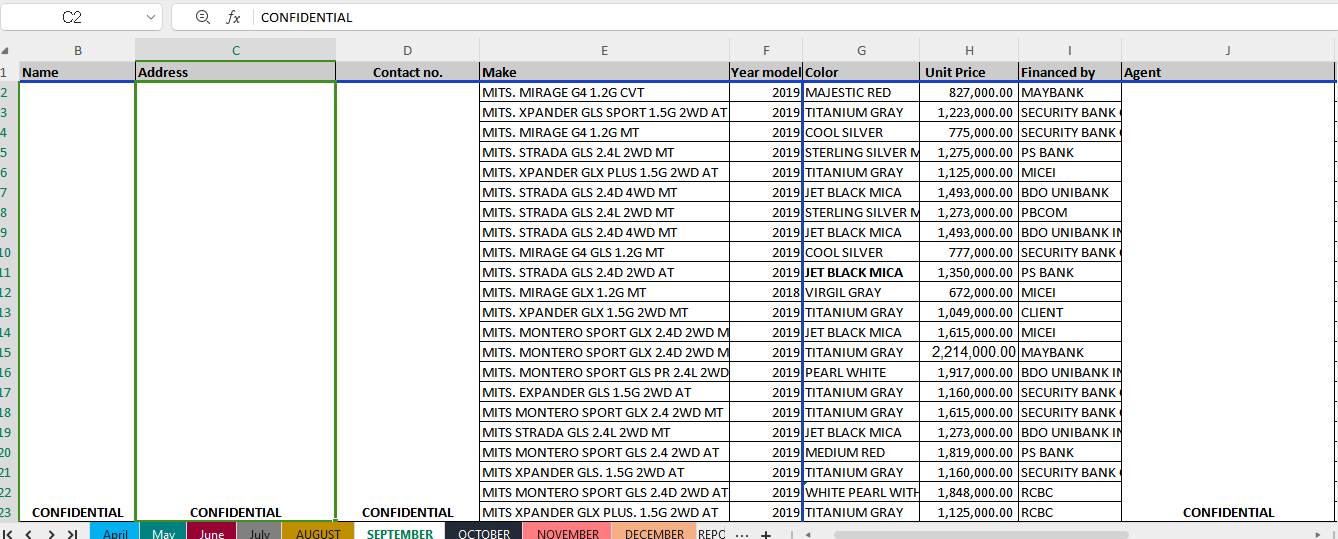Click the PS BANK cell in row 5
The height and width of the screenshot is (539, 1338).
click(1070, 152)
